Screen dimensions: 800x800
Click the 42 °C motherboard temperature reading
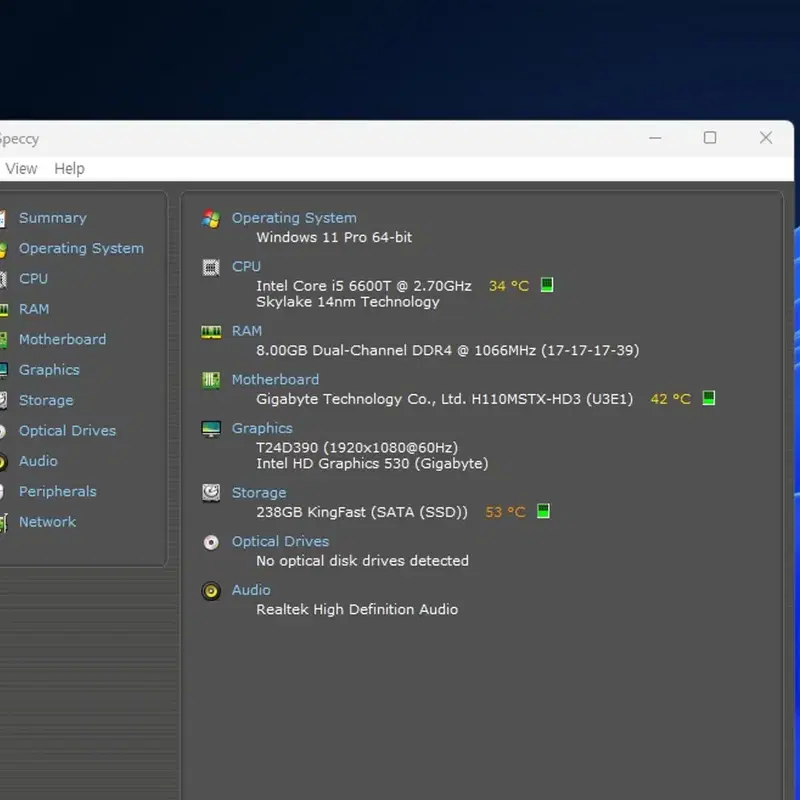670,399
